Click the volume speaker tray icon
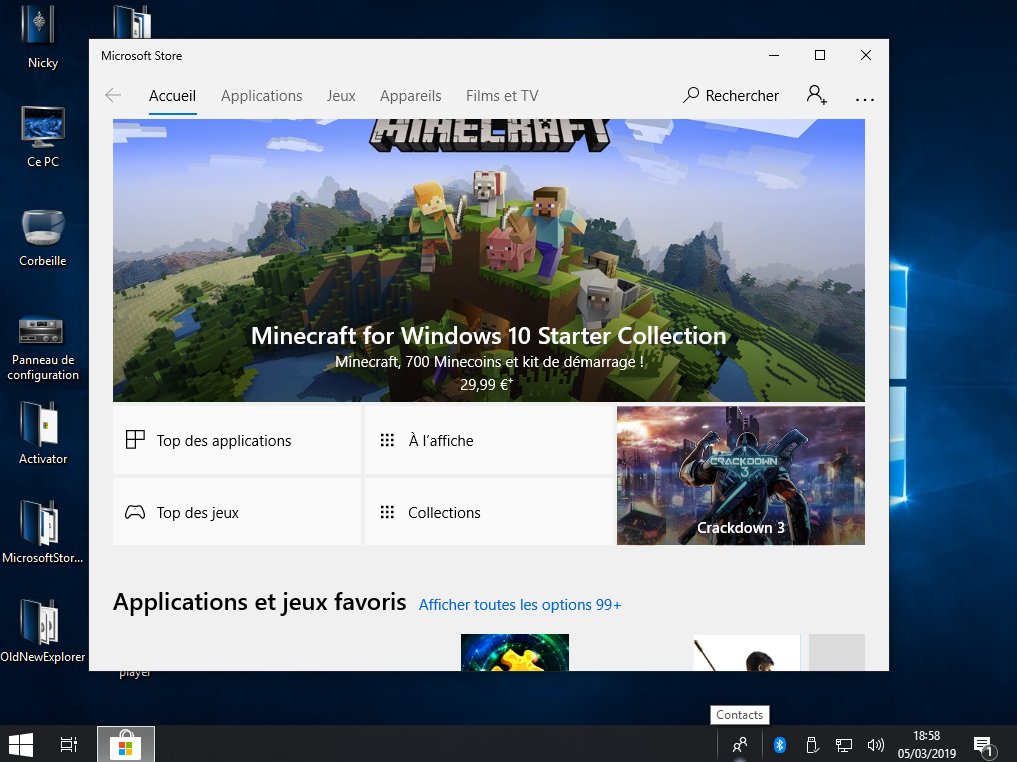This screenshot has height=762, width=1017. [876, 744]
